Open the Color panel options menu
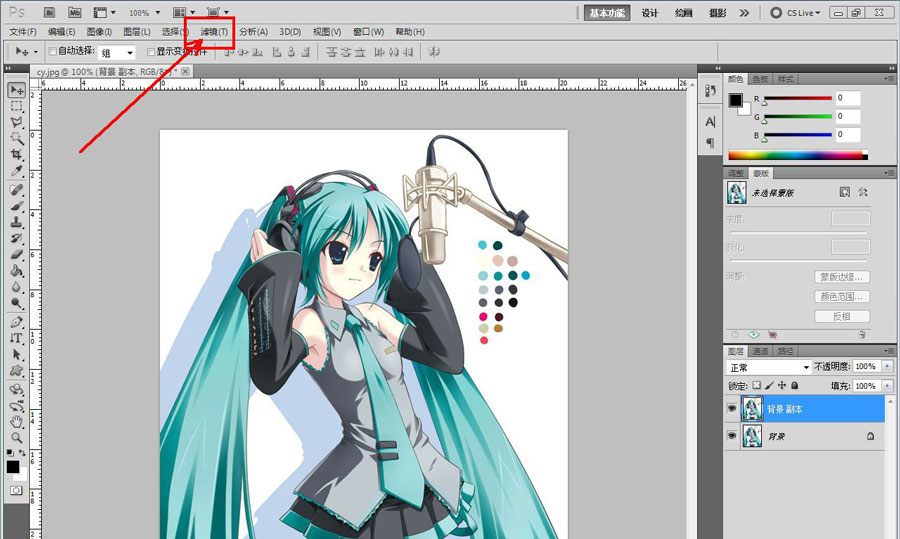 tap(889, 79)
